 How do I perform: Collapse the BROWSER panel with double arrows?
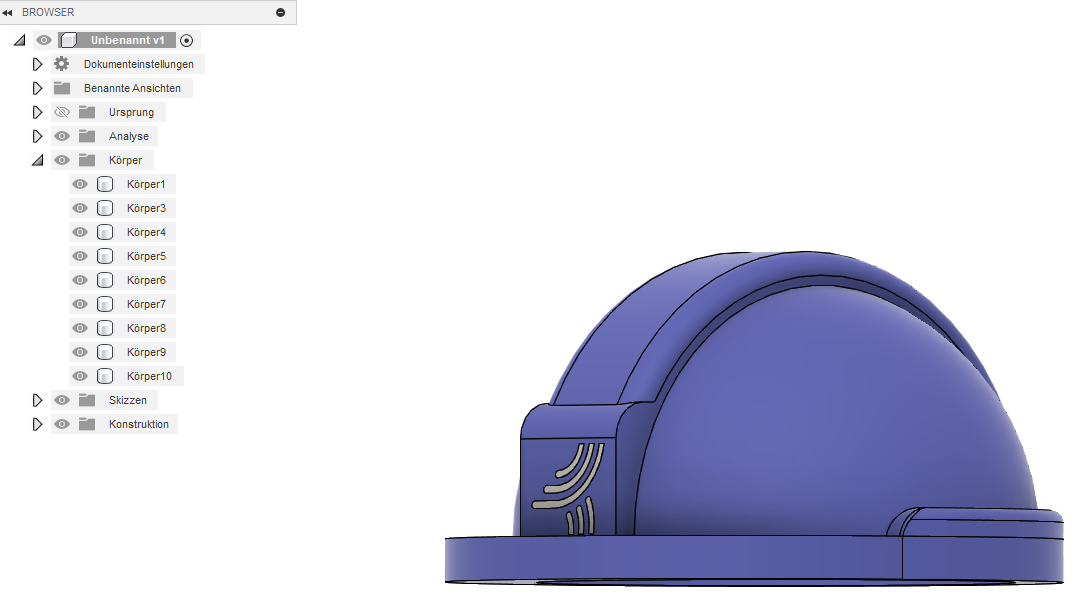pos(8,12)
